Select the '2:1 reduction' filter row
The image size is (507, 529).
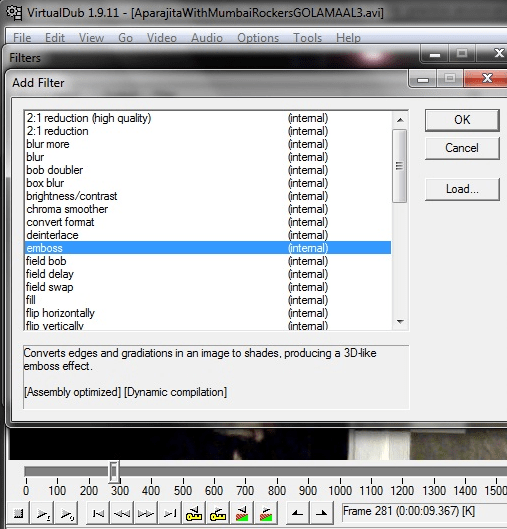click(208, 131)
